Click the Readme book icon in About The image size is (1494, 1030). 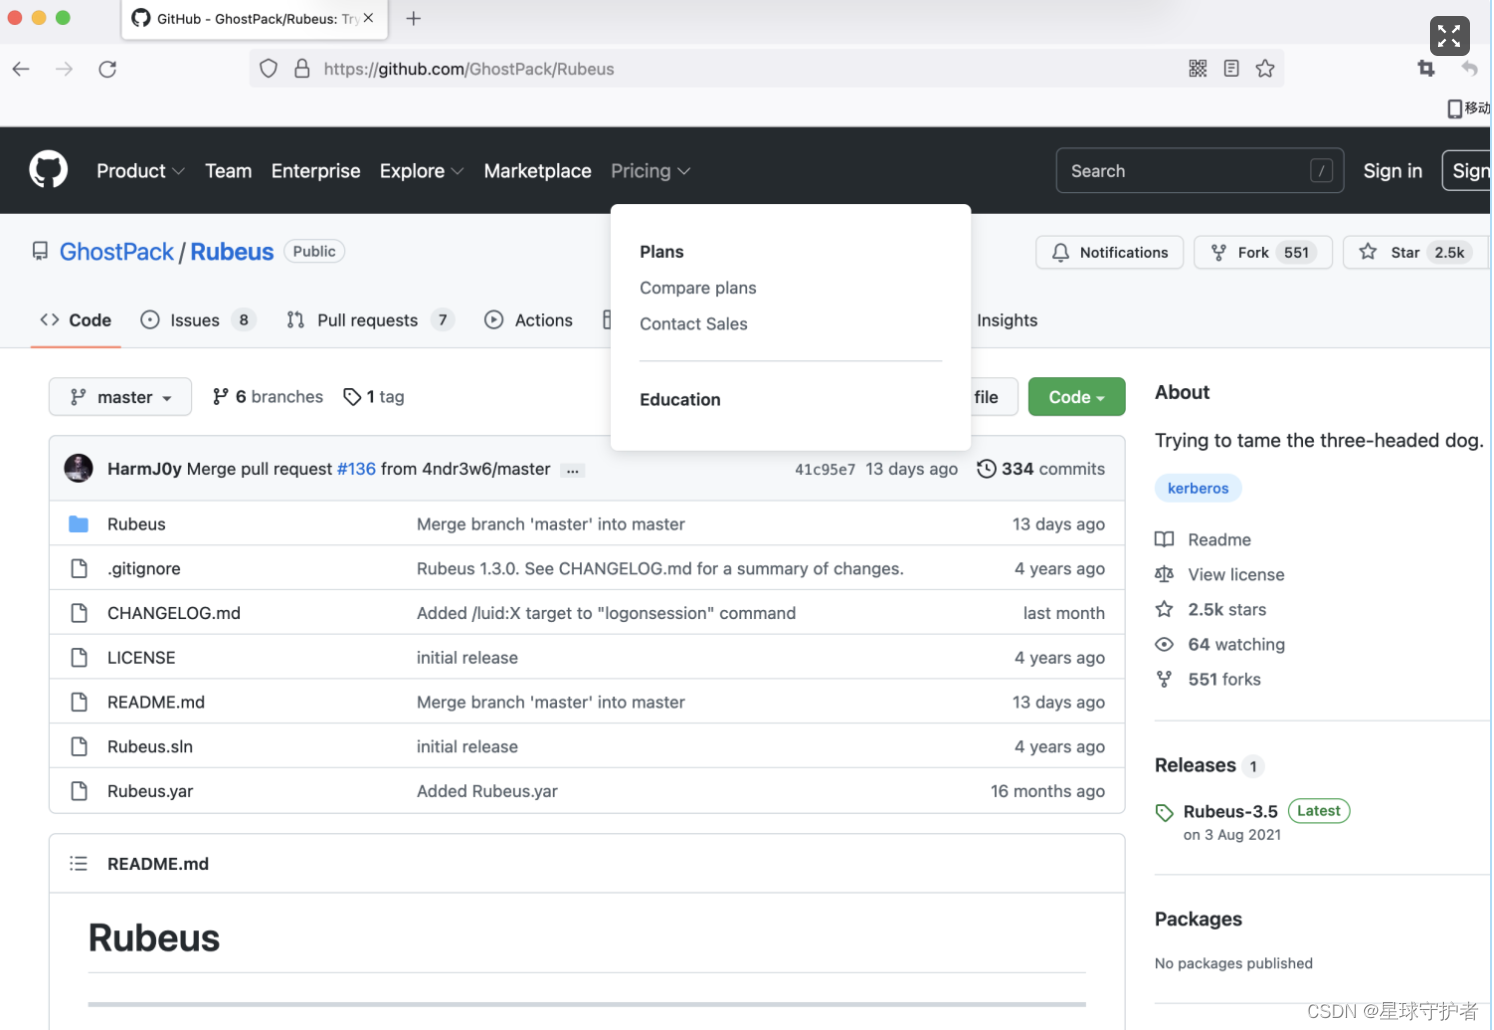(1164, 540)
